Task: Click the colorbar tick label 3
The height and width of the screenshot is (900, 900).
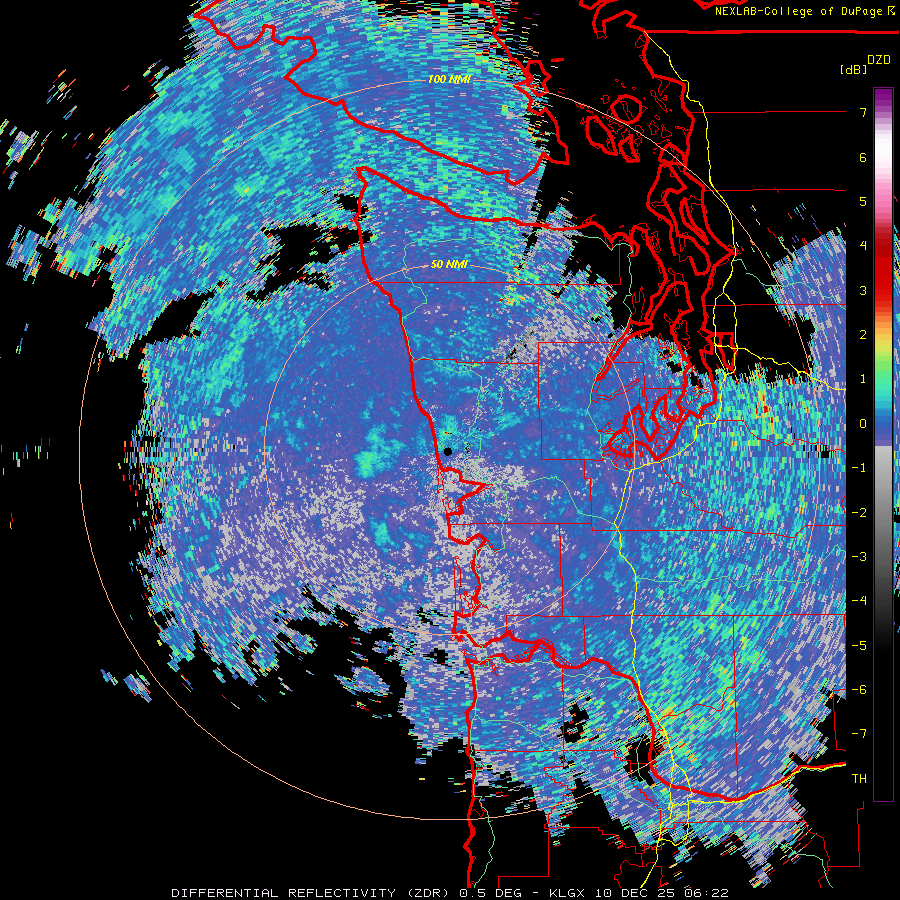Action: tap(863, 290)
